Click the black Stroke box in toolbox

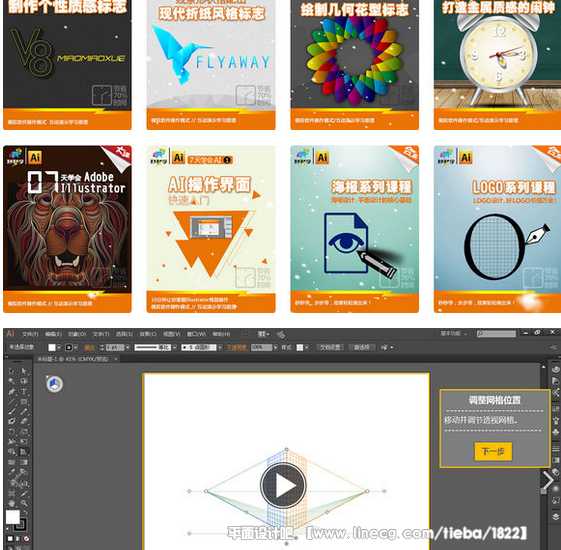20,525
